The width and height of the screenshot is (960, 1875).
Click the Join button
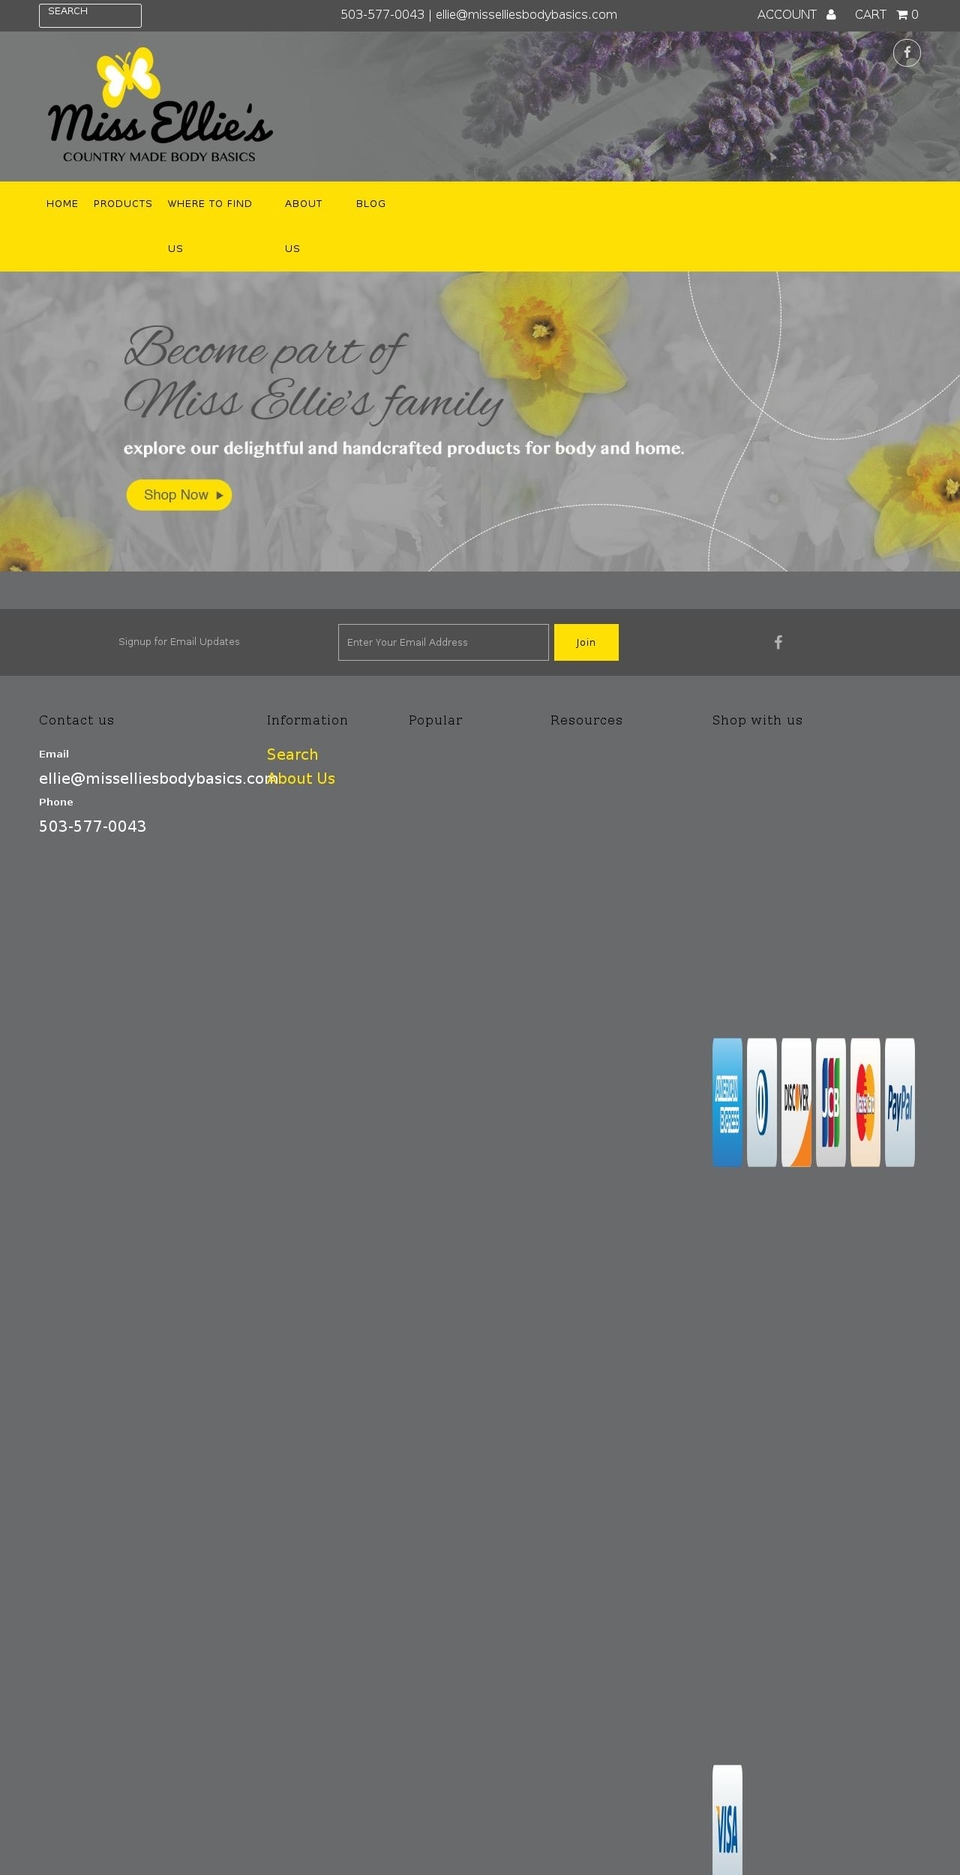click(x=586, y=642)
